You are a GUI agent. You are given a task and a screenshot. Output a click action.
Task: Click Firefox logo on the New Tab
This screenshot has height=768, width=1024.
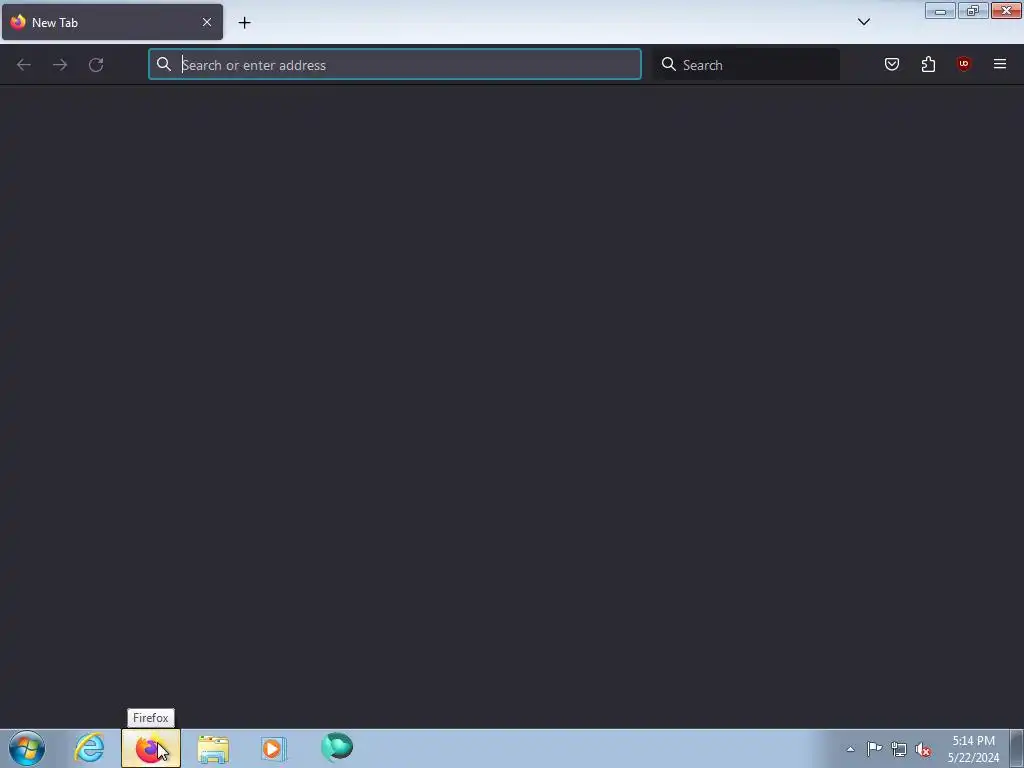point(18,22)
